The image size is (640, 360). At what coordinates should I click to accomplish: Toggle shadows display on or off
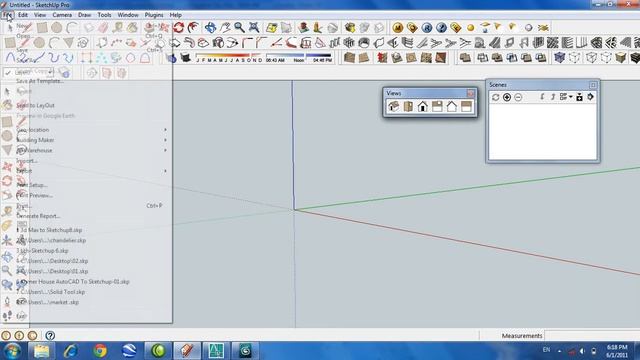186,58
